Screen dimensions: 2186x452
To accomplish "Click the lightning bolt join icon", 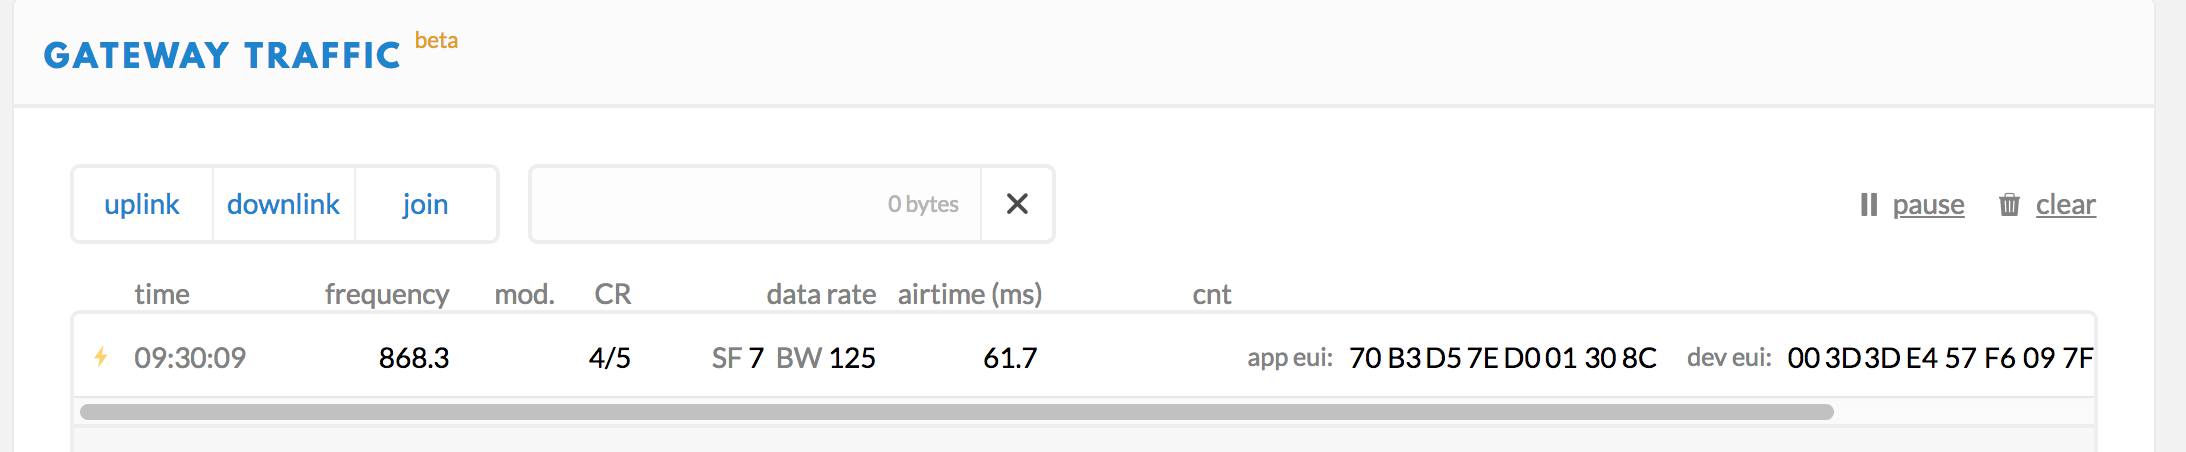I will pos(101,357).
